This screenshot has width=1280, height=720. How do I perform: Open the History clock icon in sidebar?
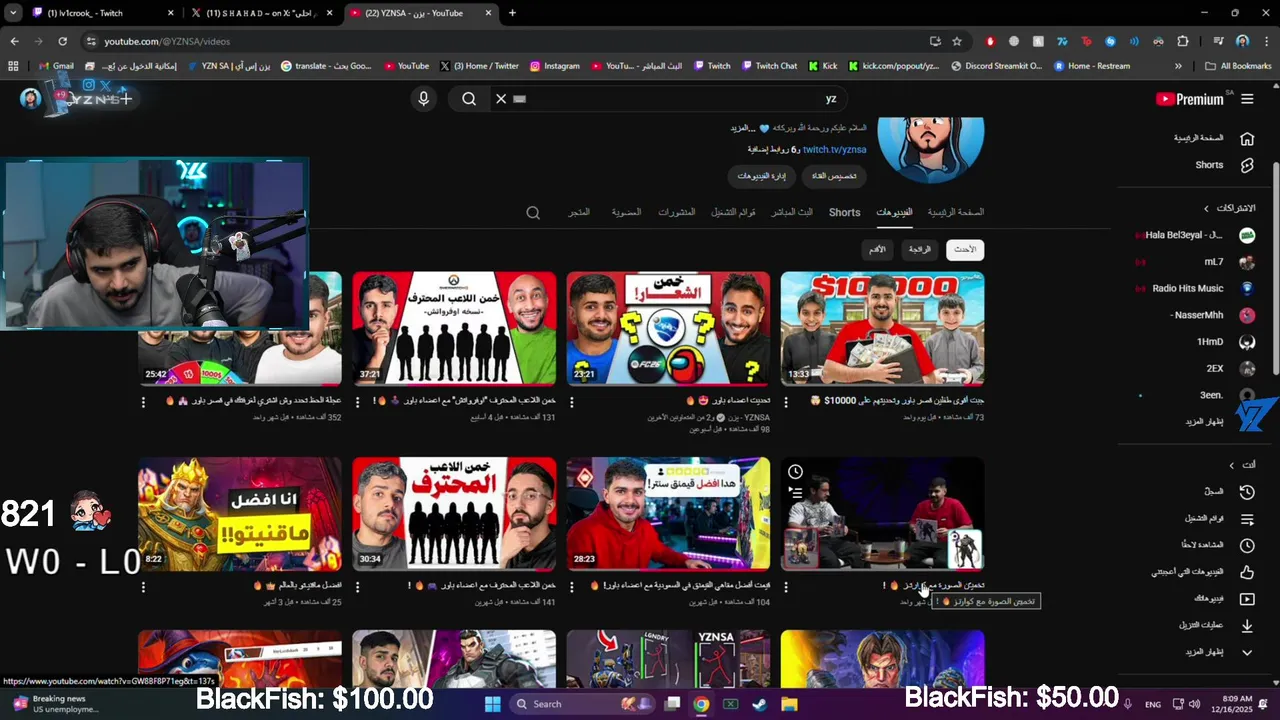[1247, 492]
